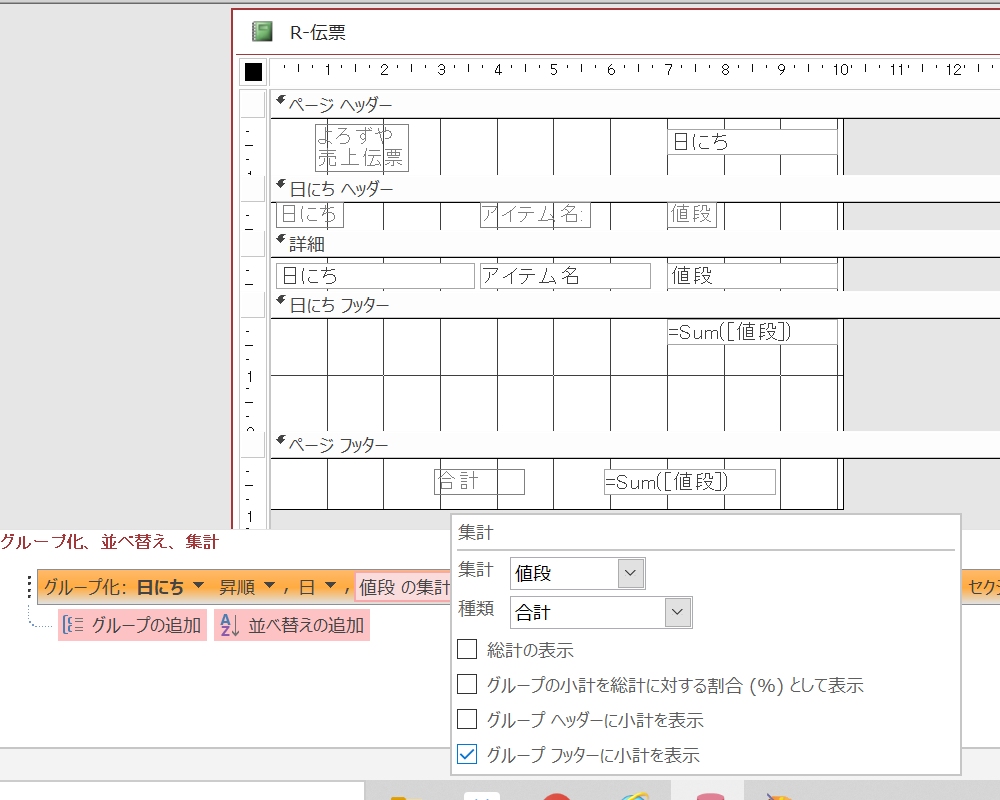Screen dimensions: 1000x800
Task: Check グループ ヘッダーに小計を表示
Action: [467, 720]
